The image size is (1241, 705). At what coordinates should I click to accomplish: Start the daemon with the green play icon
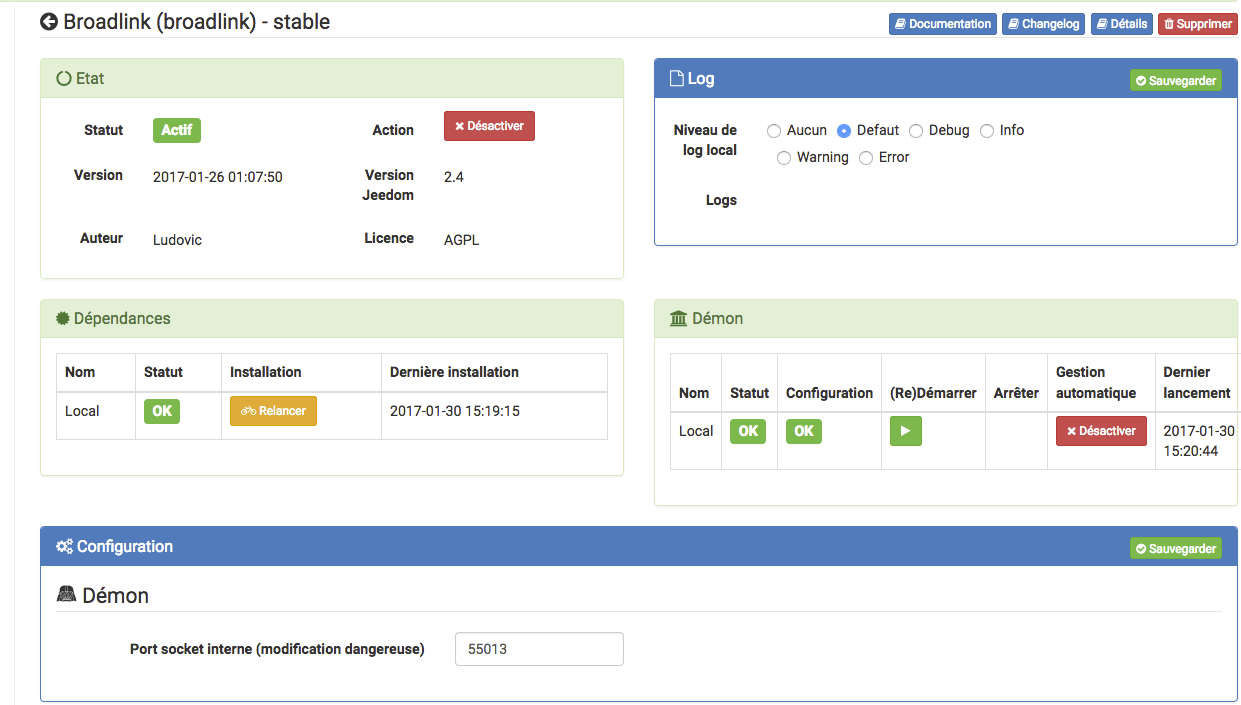click(x=906, y=431)
